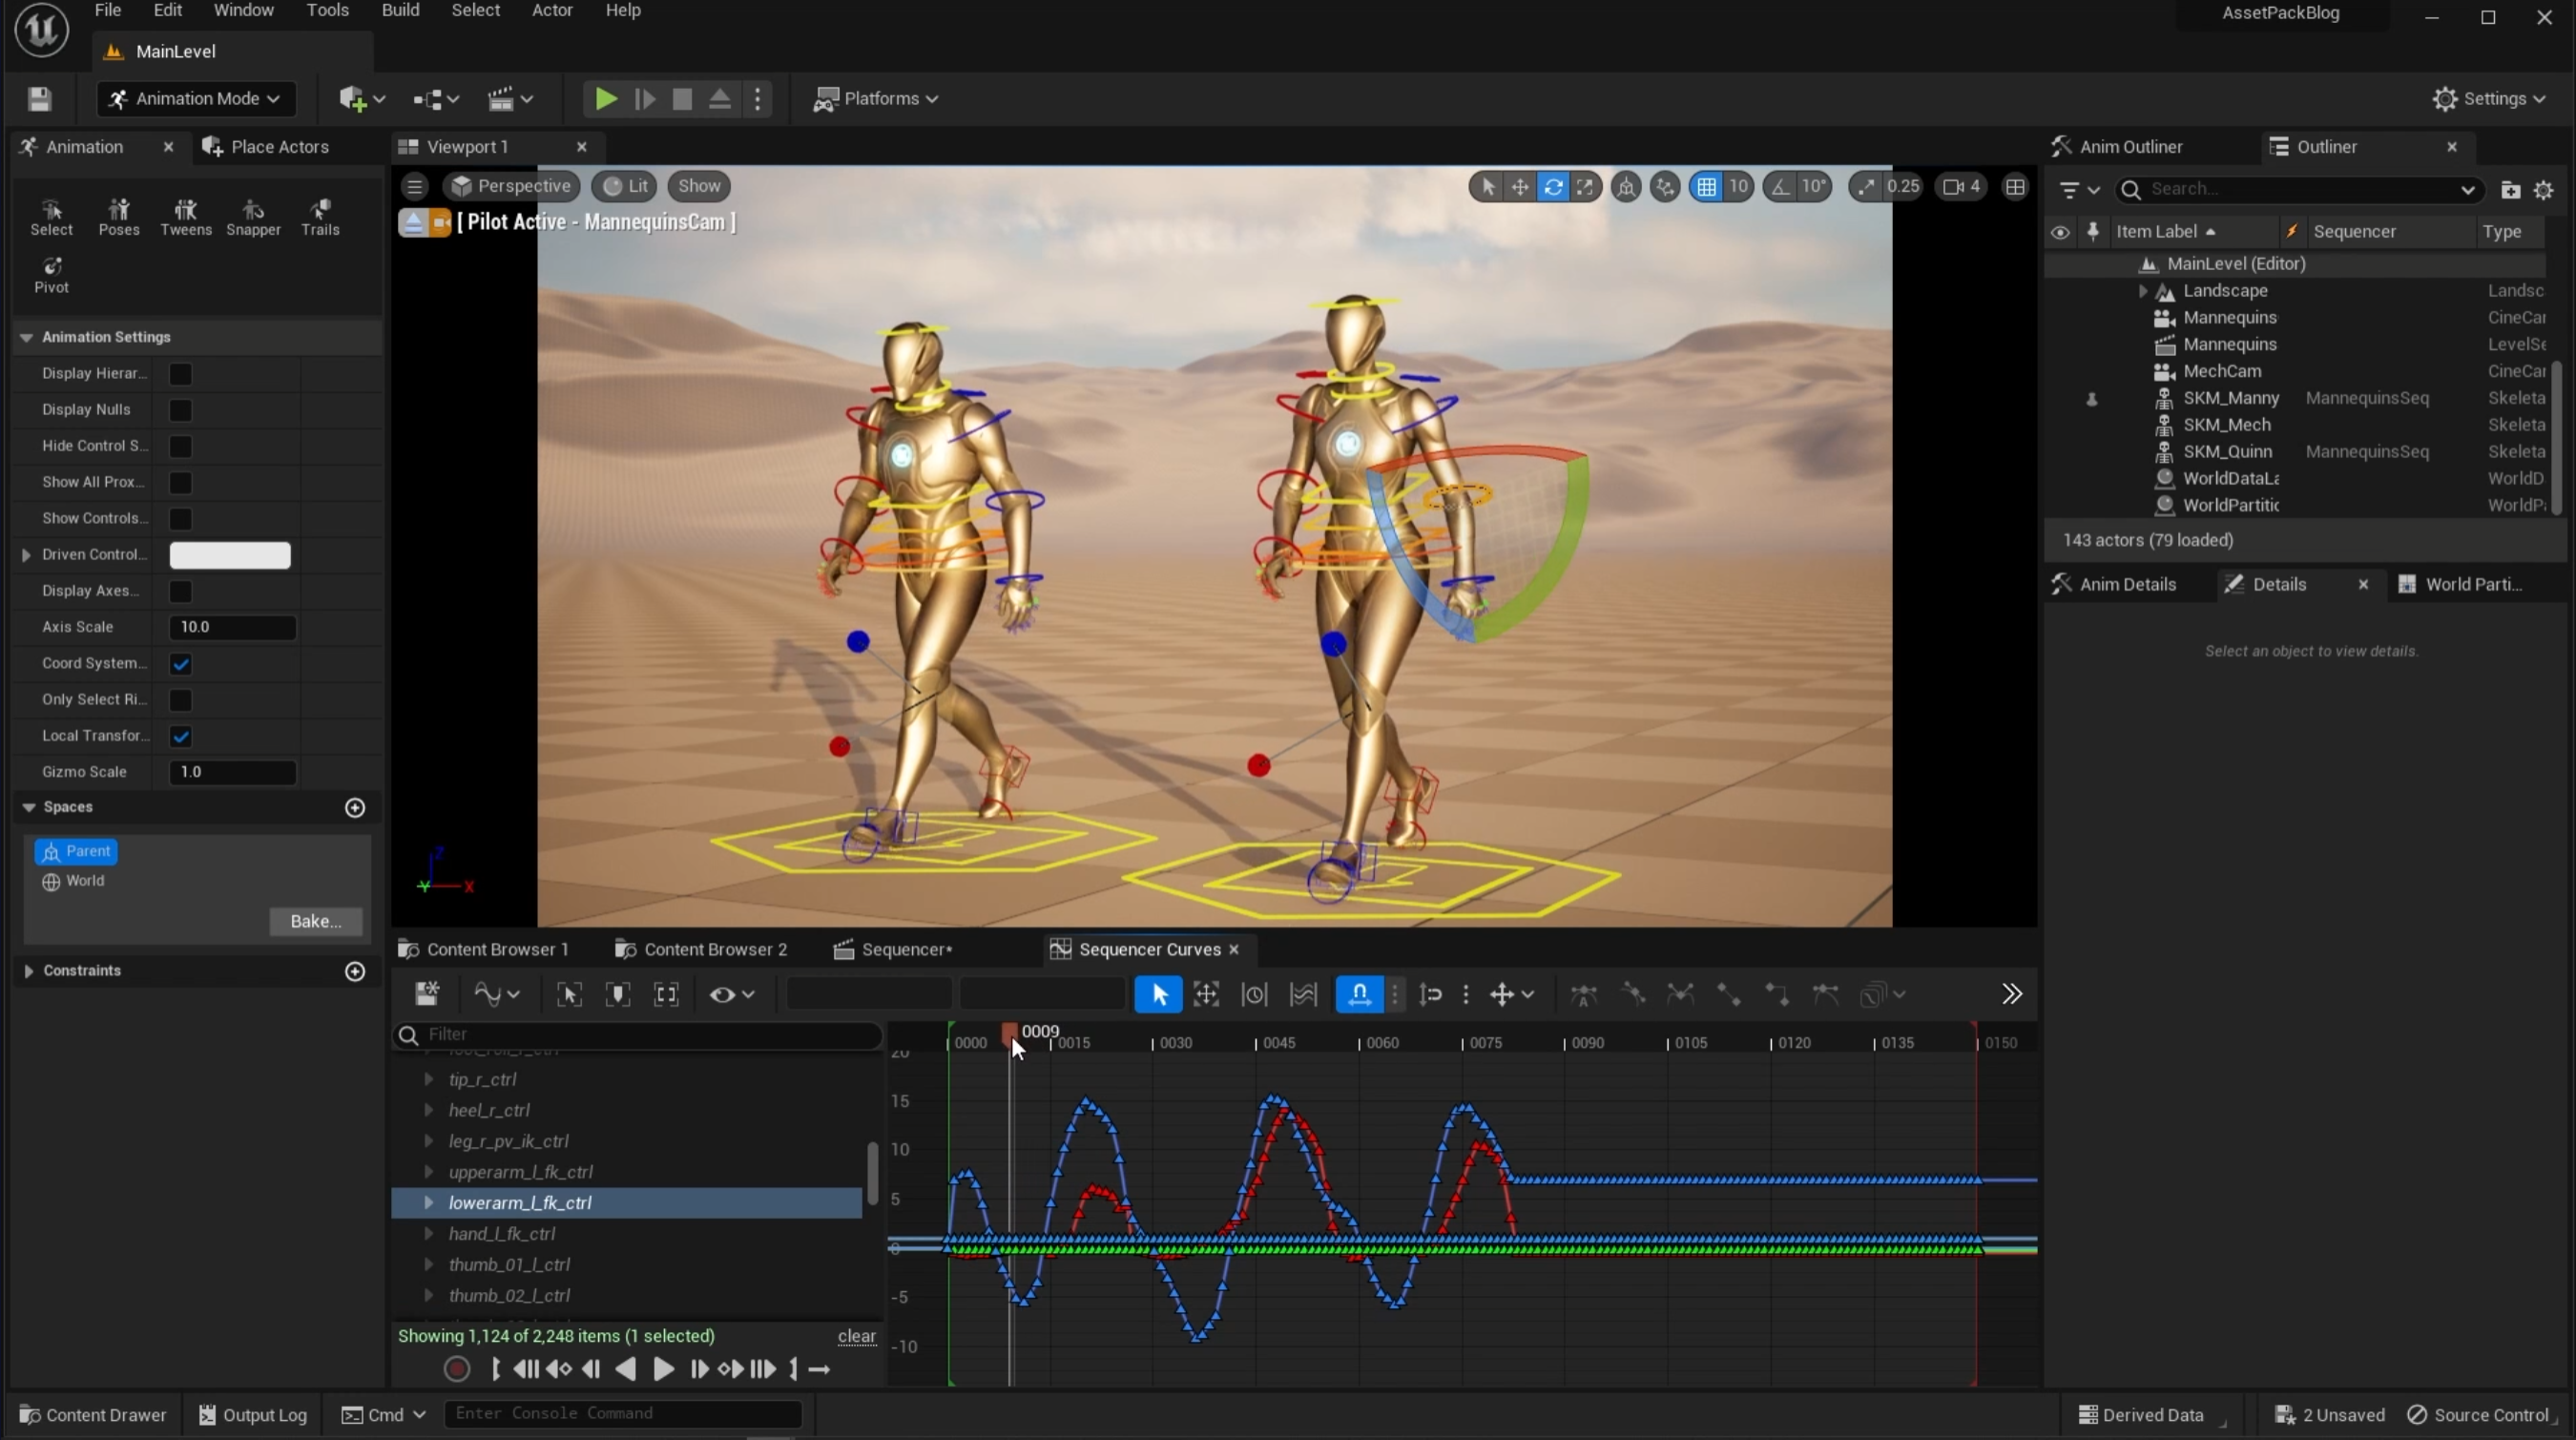Open the Trails tool
The width and height of the screenshot is (2576, 1440).
[x=320, y=215]
